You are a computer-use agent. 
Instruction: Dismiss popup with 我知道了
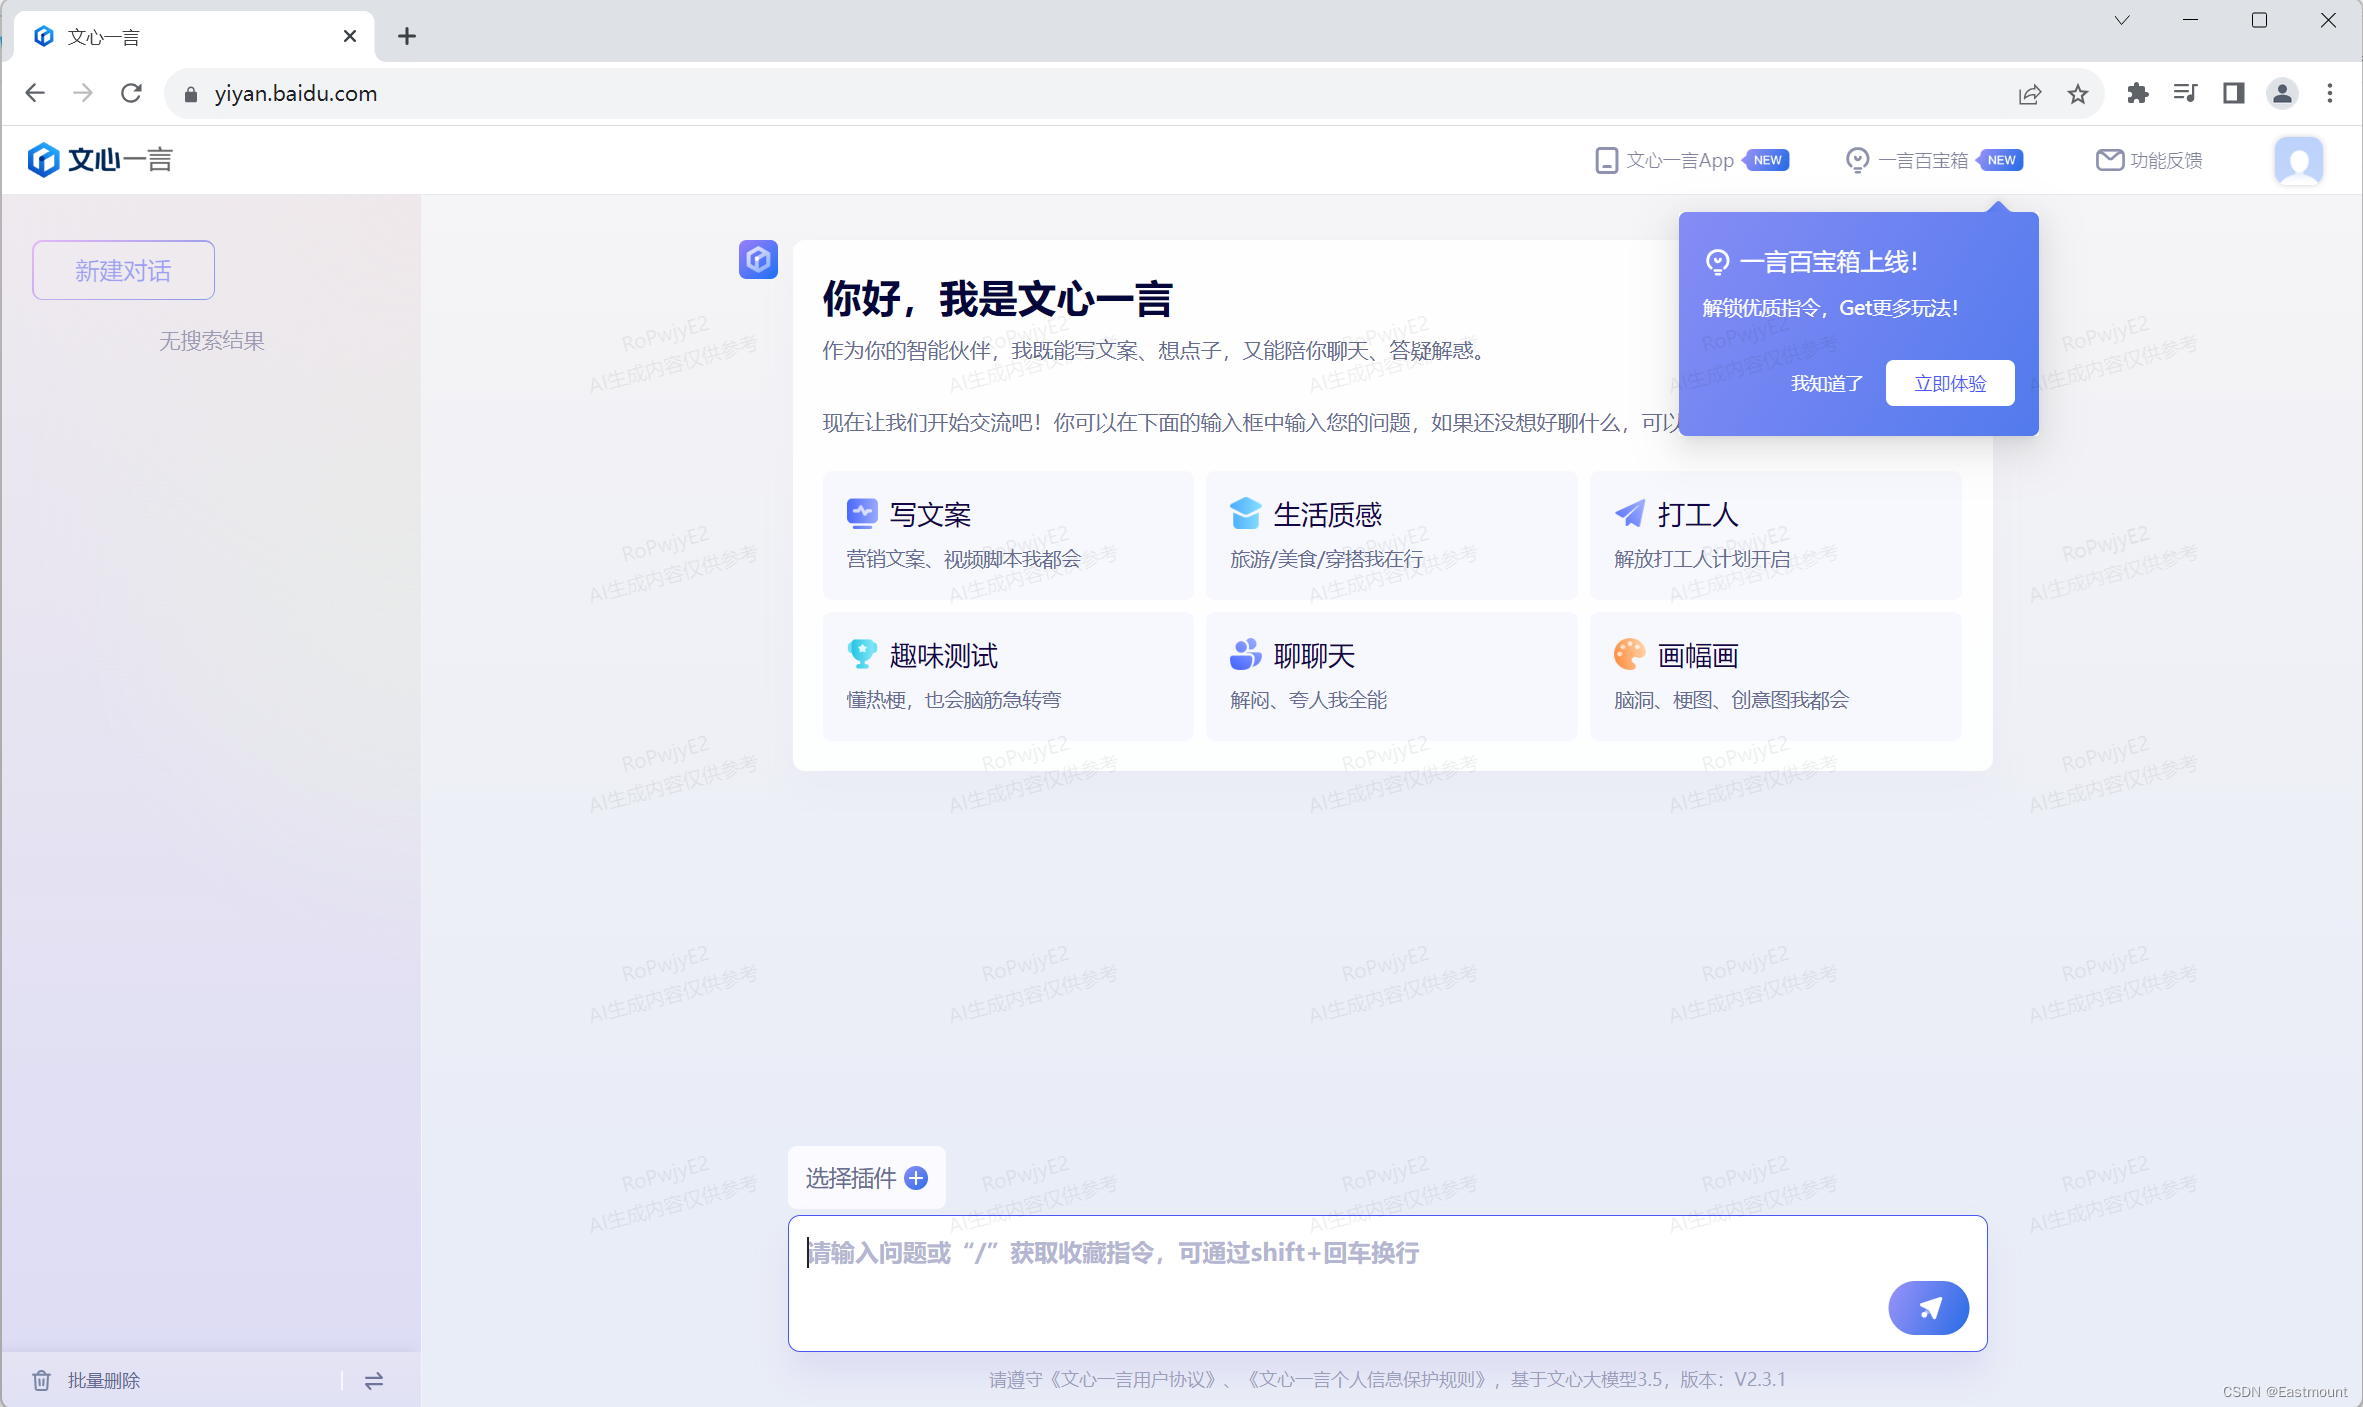(1826, 383)
